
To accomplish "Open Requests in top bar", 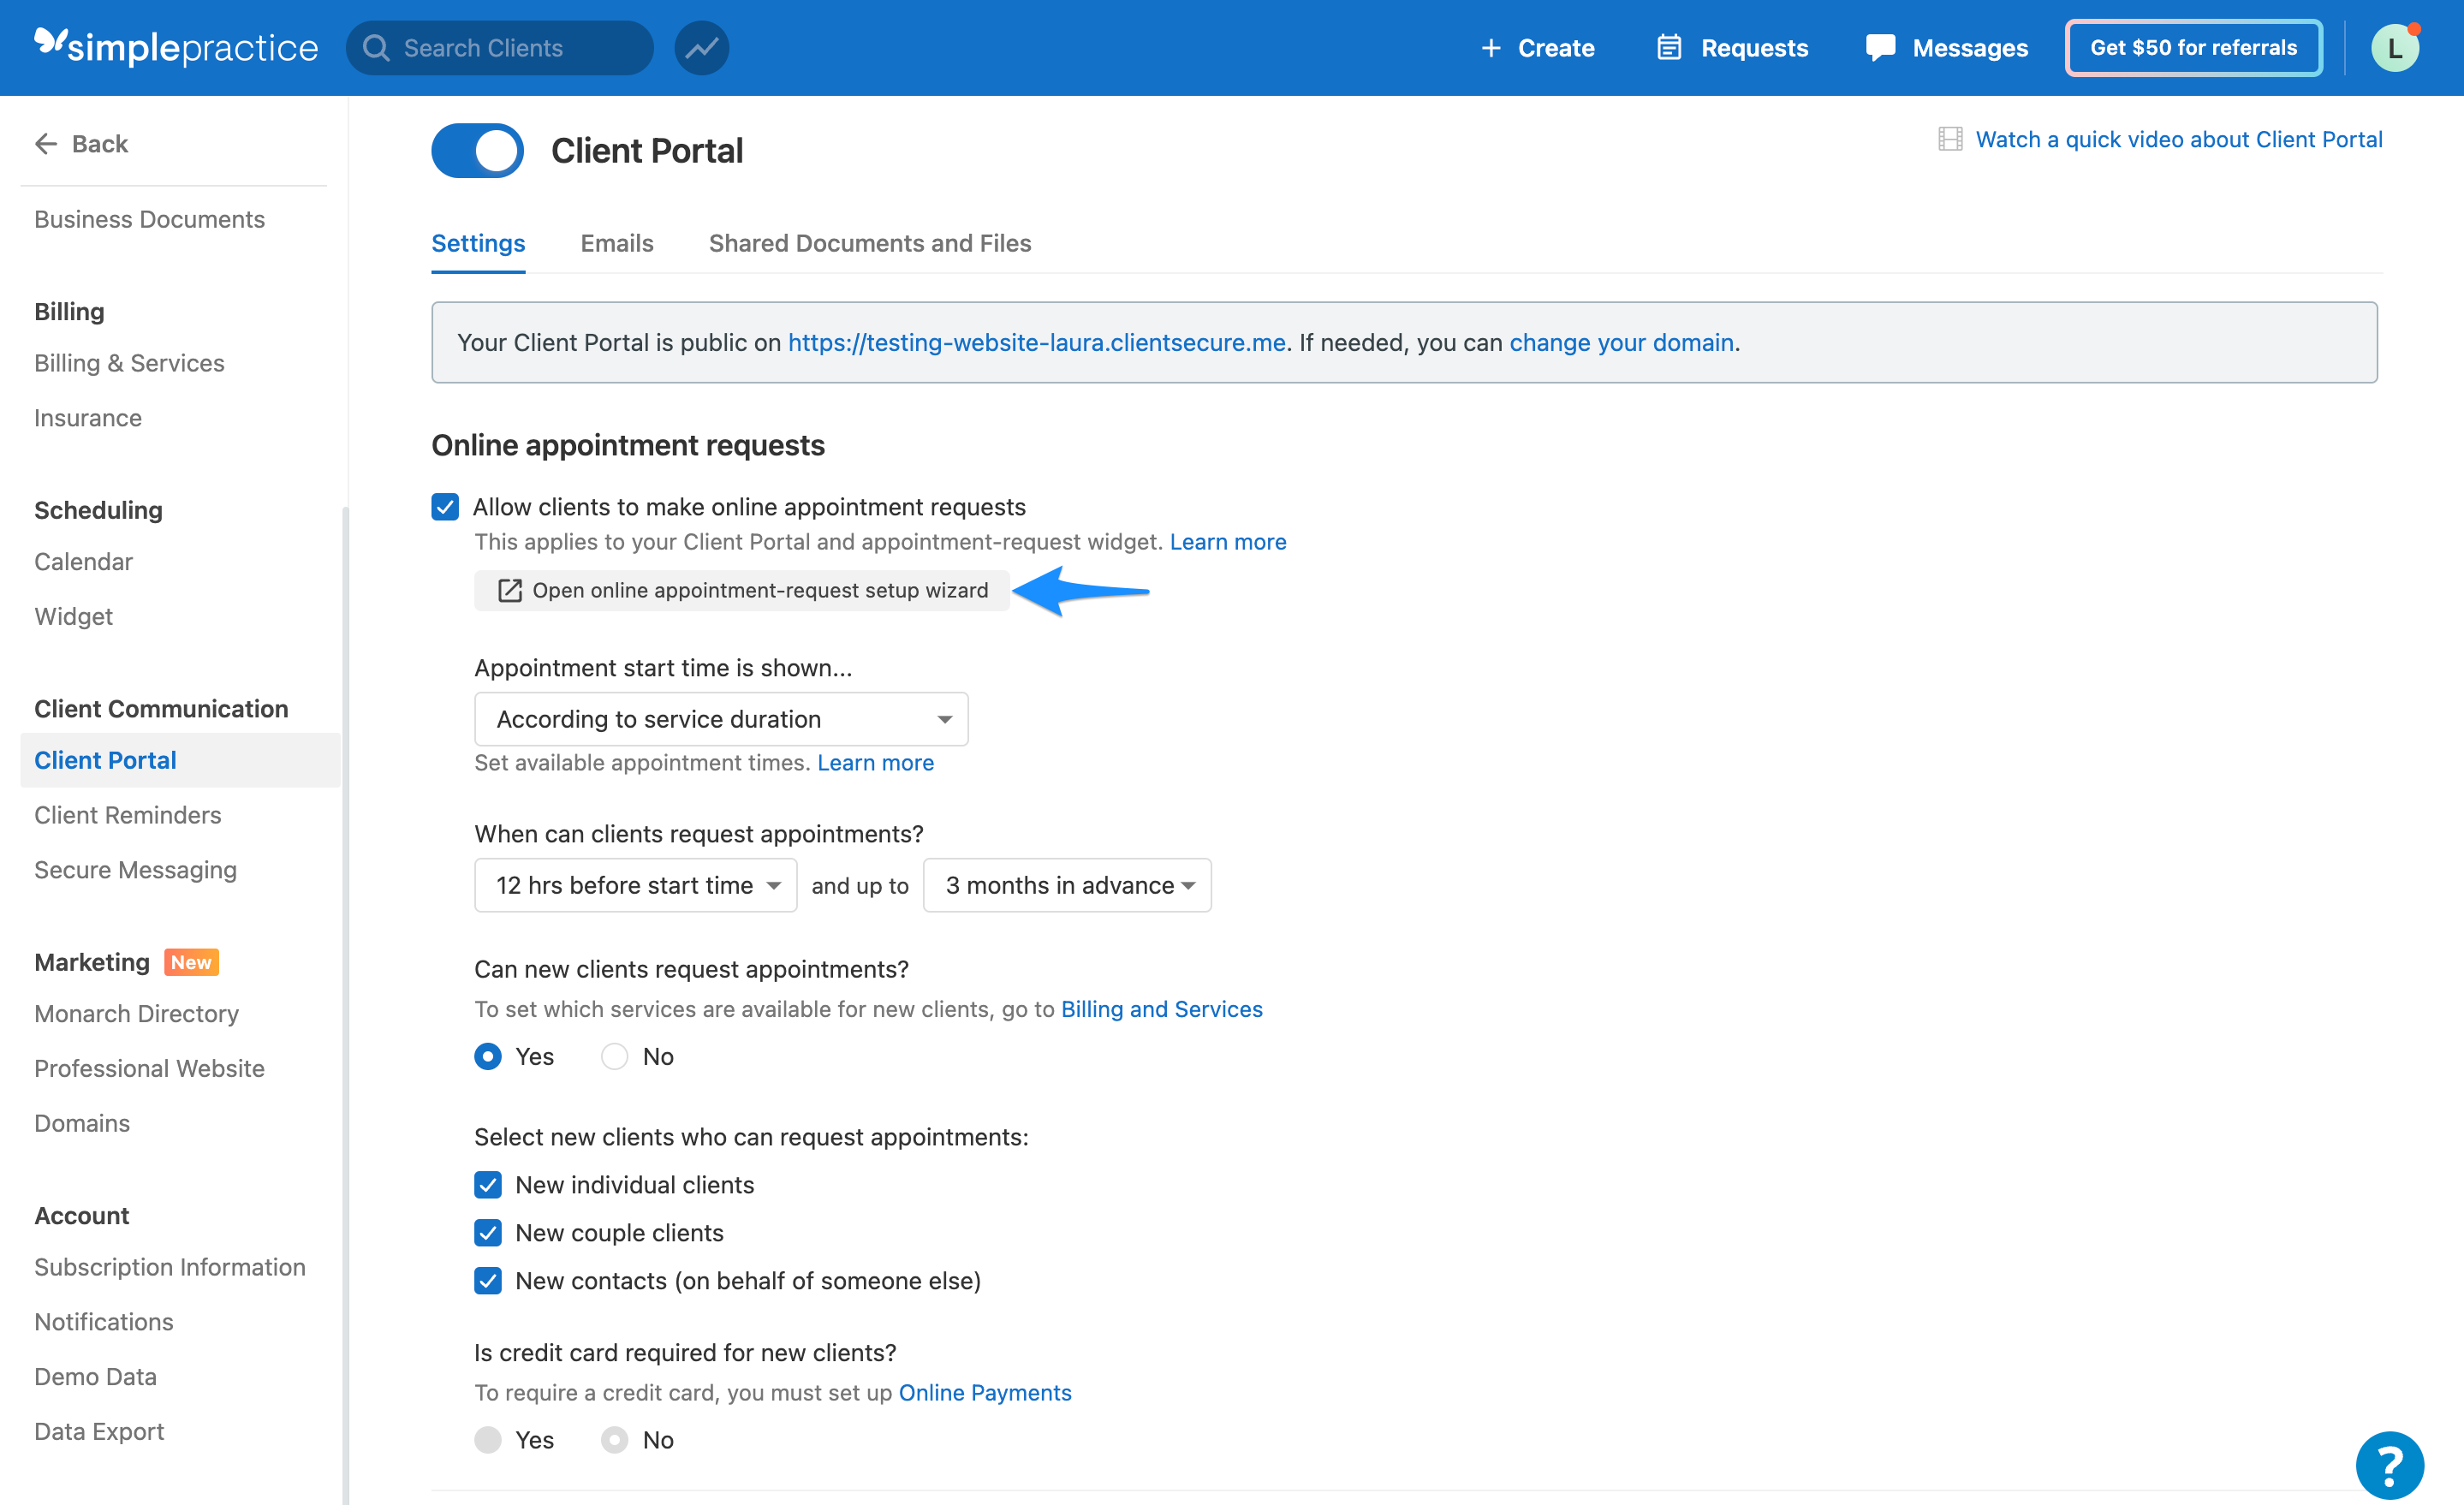I will (x=1732, y=47).
